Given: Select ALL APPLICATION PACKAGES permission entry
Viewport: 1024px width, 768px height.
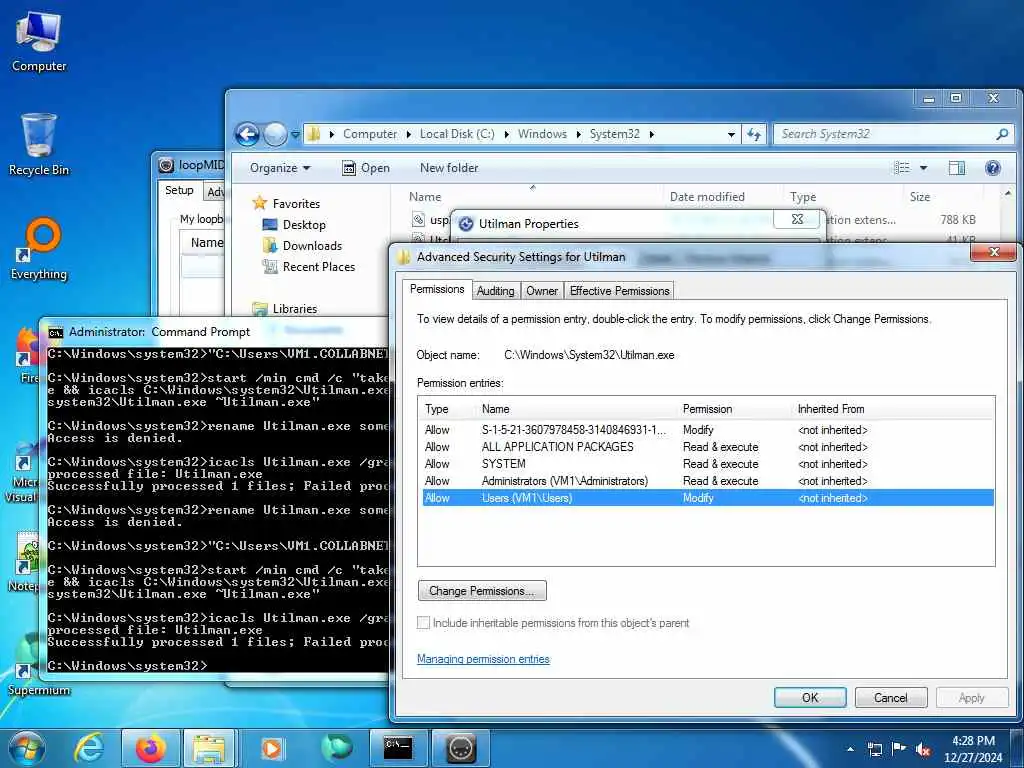Looking at the screenshot, I should 708,447.
